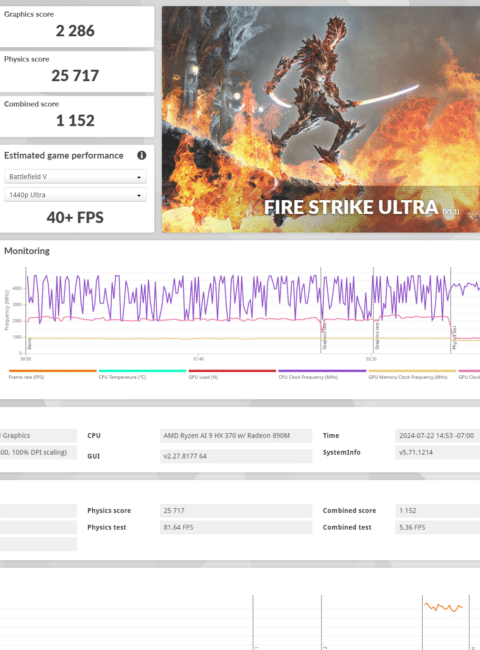
Task: Click the Combined test value 5.36 FPS
Action: (437, 527)
